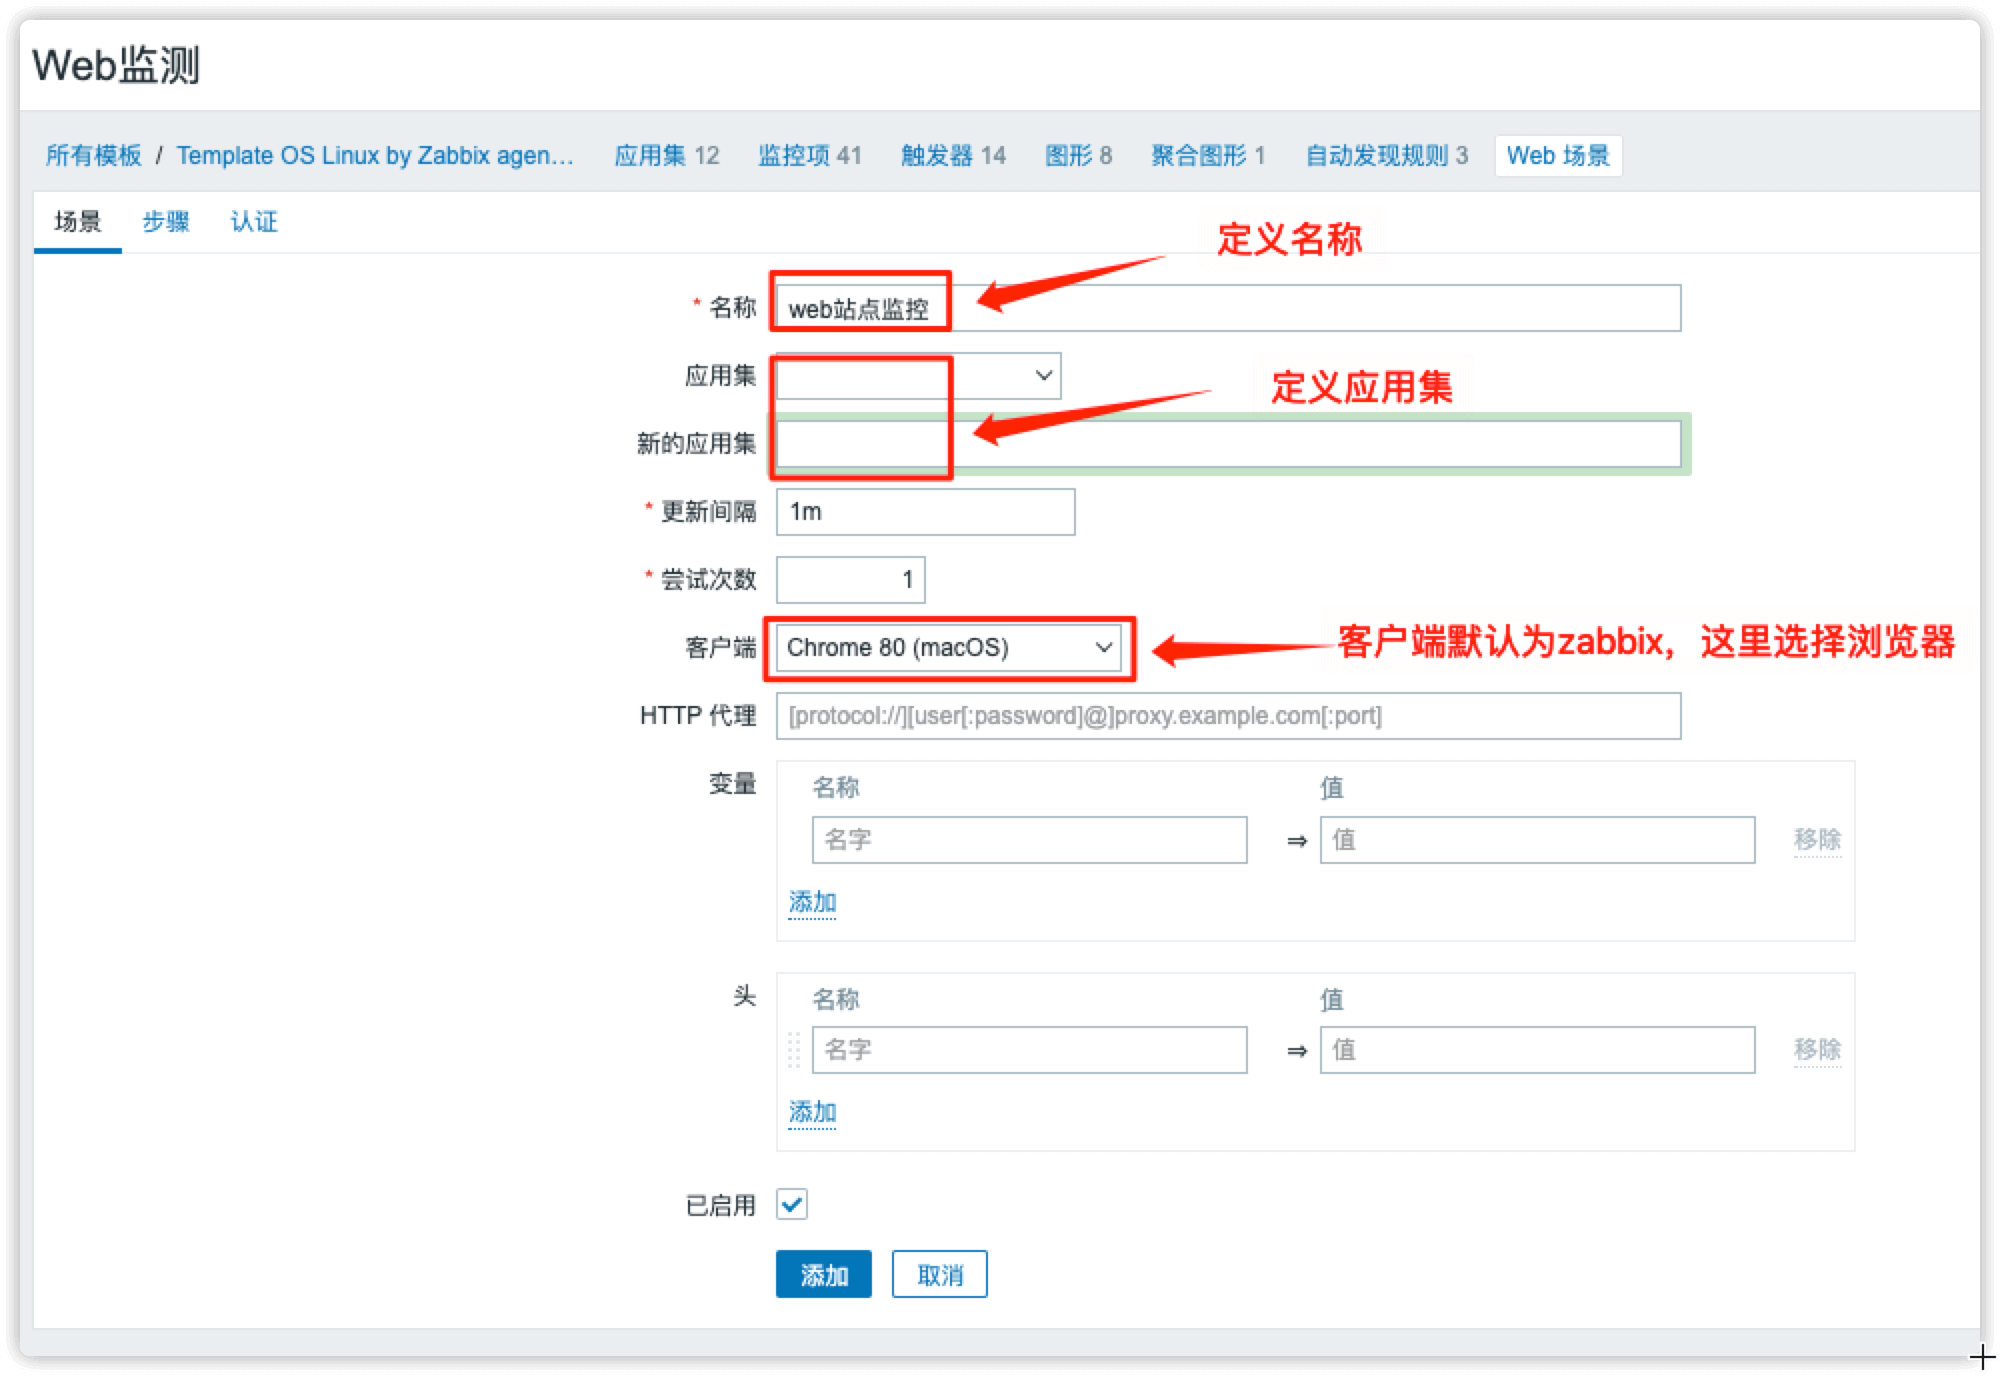Screen dimensions: 2000x1376
Task: Open 监控项 41 navigation link
Action: pos(809,156)
